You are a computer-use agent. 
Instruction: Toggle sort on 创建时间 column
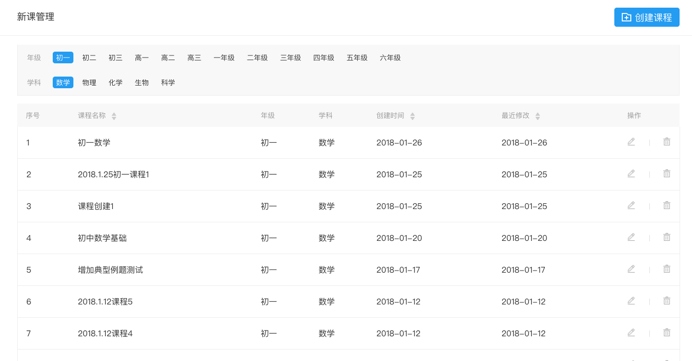coord(412,116)
